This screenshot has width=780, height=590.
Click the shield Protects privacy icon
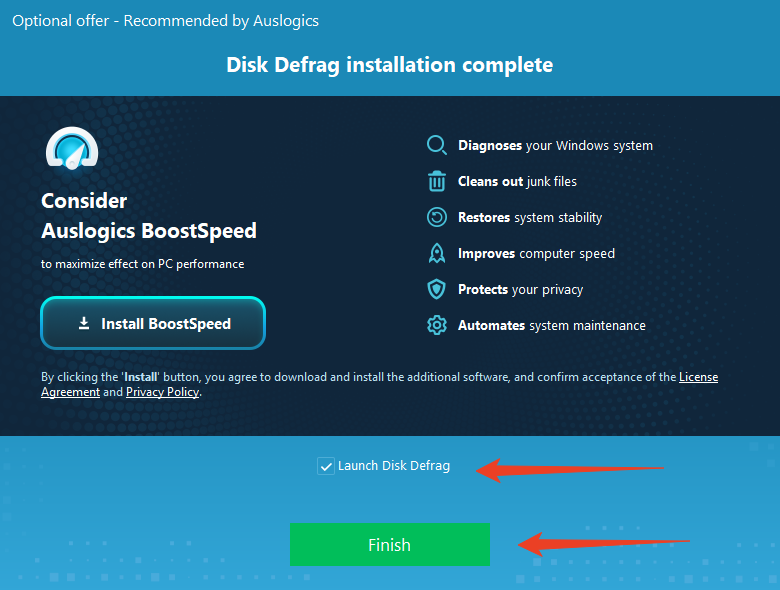(437, 289)
